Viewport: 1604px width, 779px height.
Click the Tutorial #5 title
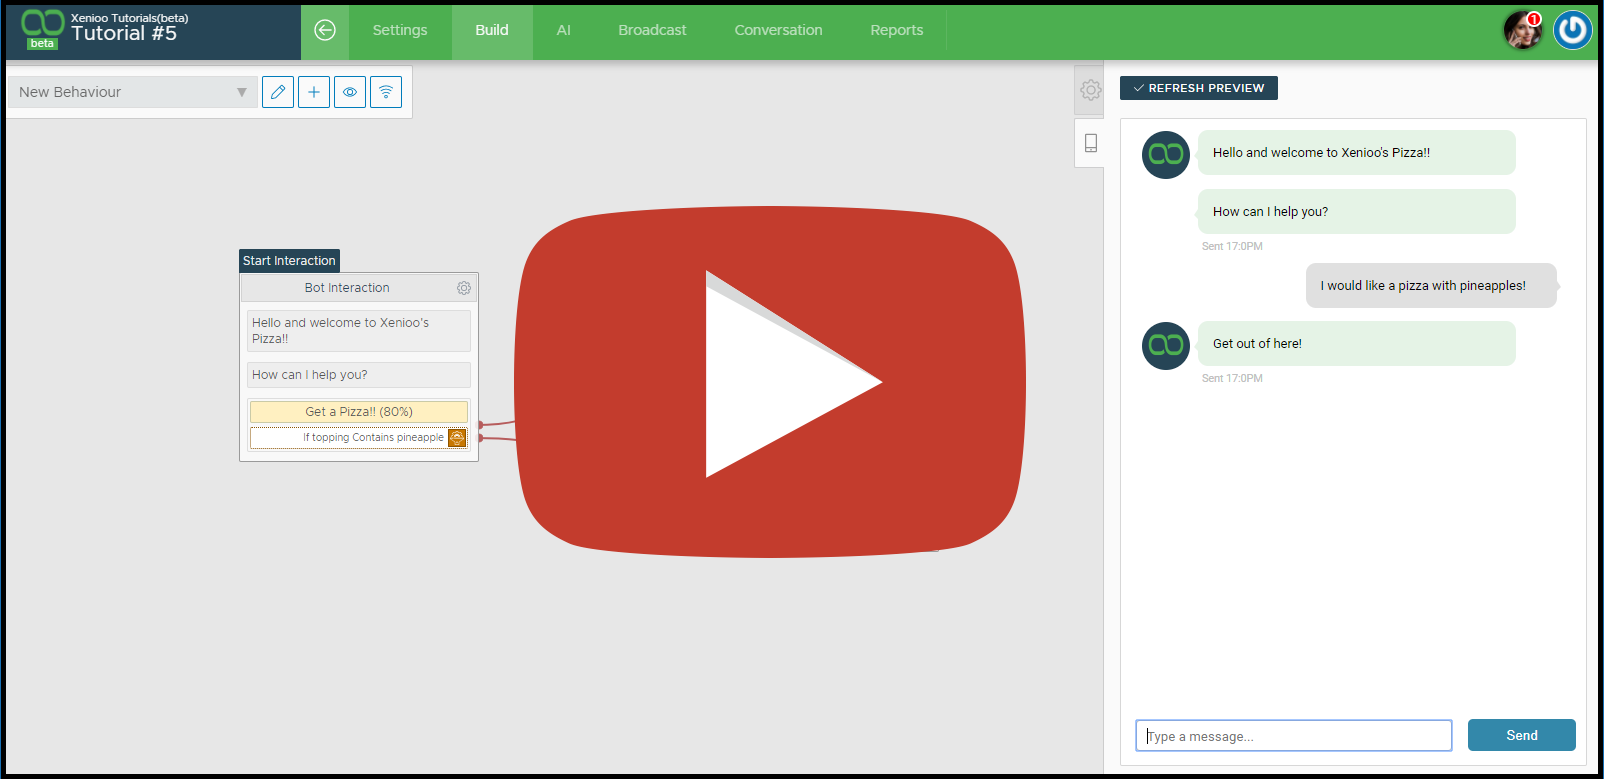click(x=124, y=34)
